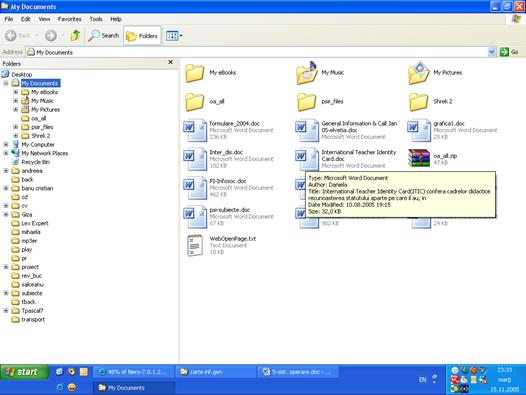Open the My Music folder icon
This screenshot has width=526, height=395.
(x=307, y=73)
